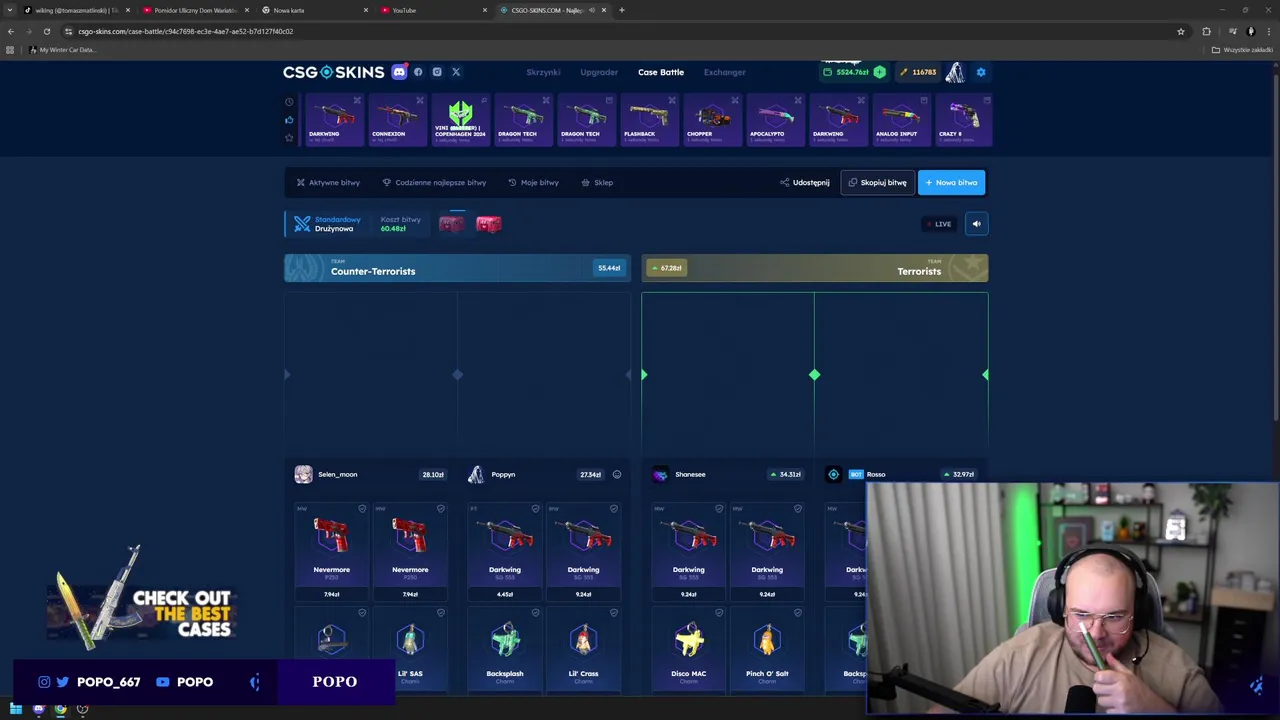Open the browser extensions puzzle icon

coord(1206,31)
